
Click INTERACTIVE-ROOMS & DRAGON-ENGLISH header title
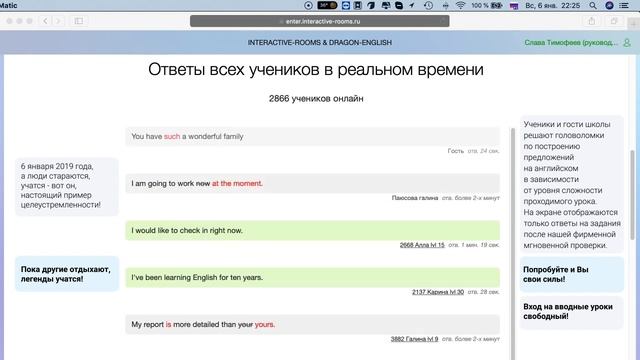tap(320, 42)
